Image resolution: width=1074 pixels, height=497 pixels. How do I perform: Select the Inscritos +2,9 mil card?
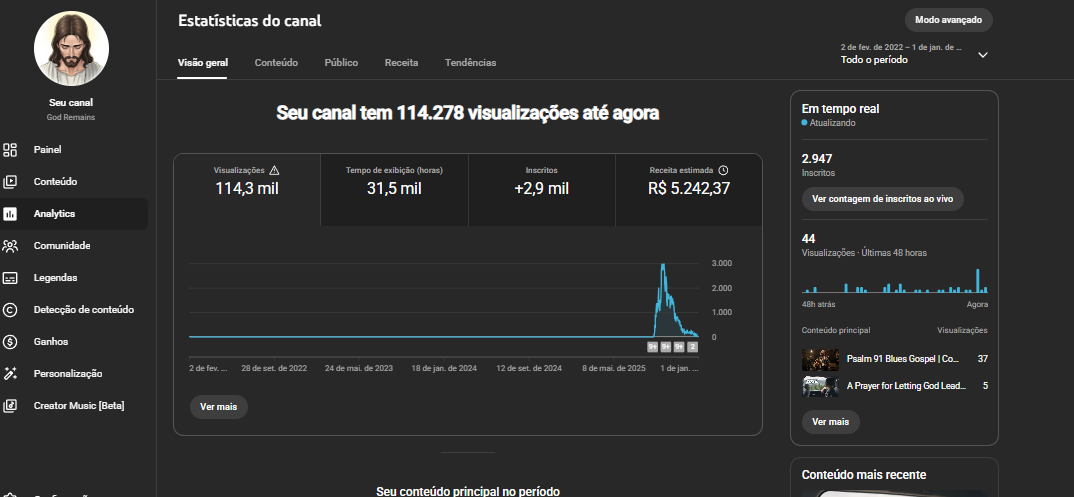(x=542, y=190)
